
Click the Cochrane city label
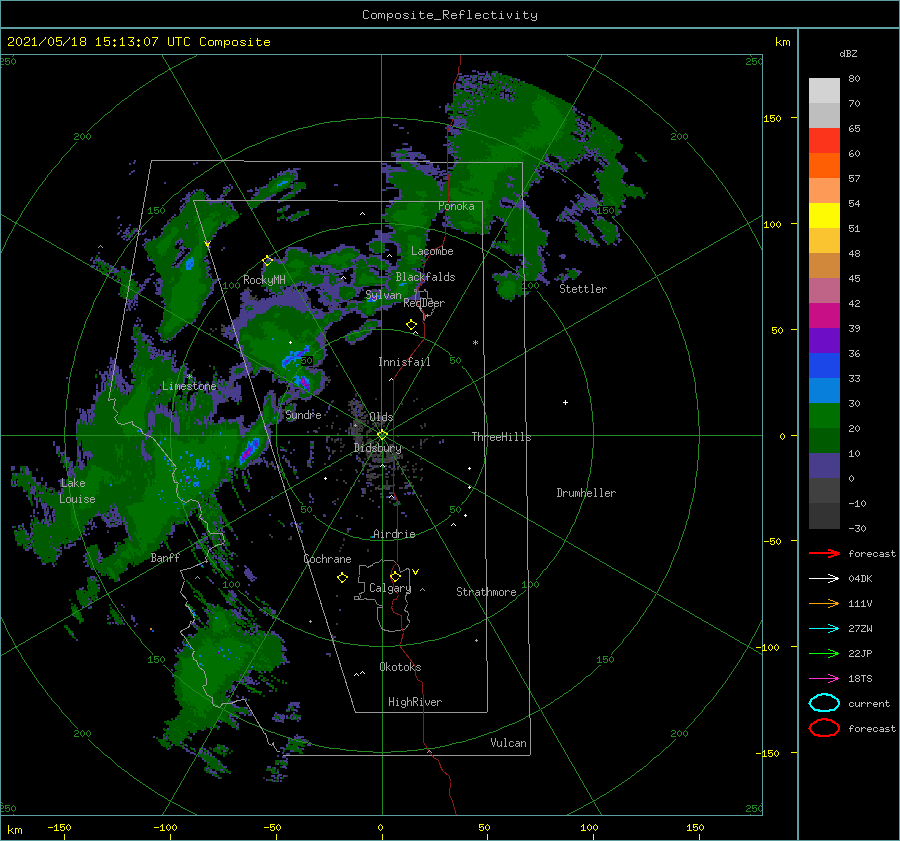point(327,559)
